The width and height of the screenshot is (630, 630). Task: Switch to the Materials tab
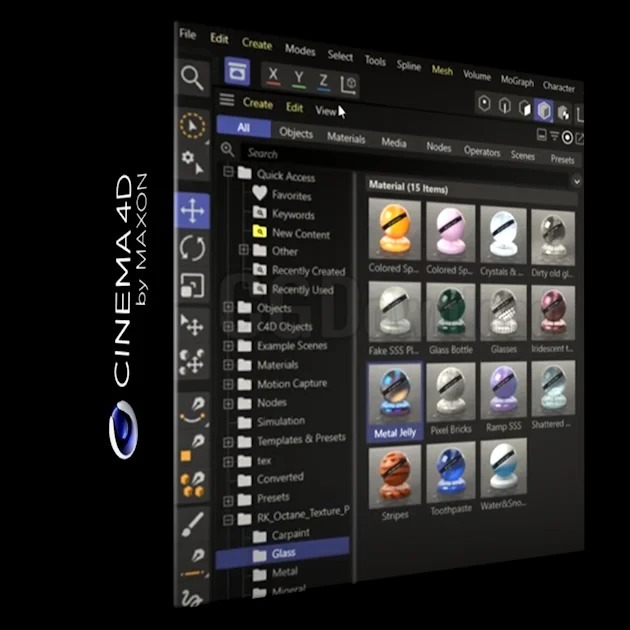[x=346, y=138]
